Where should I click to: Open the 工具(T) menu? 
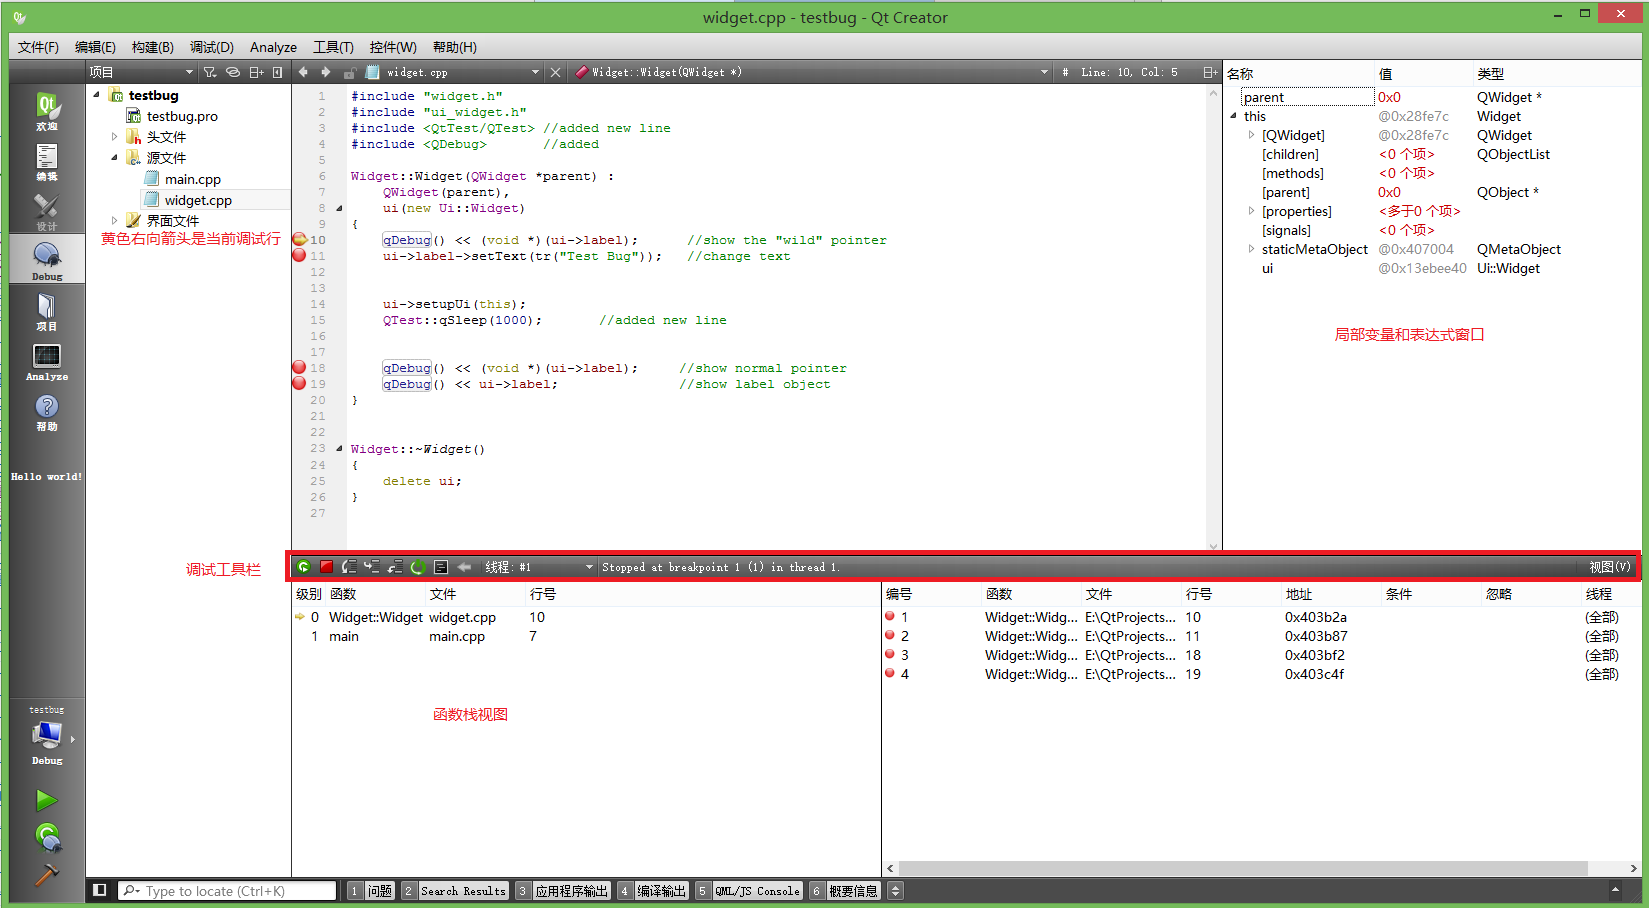tap(333, 47)
